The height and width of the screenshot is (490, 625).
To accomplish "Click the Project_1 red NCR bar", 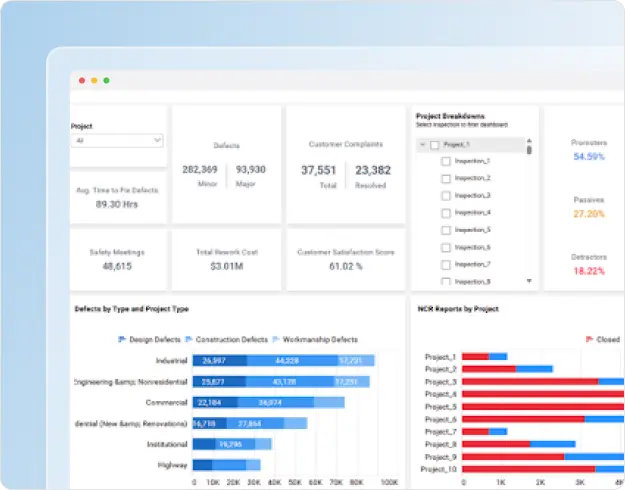I will [x=476, y=356].
